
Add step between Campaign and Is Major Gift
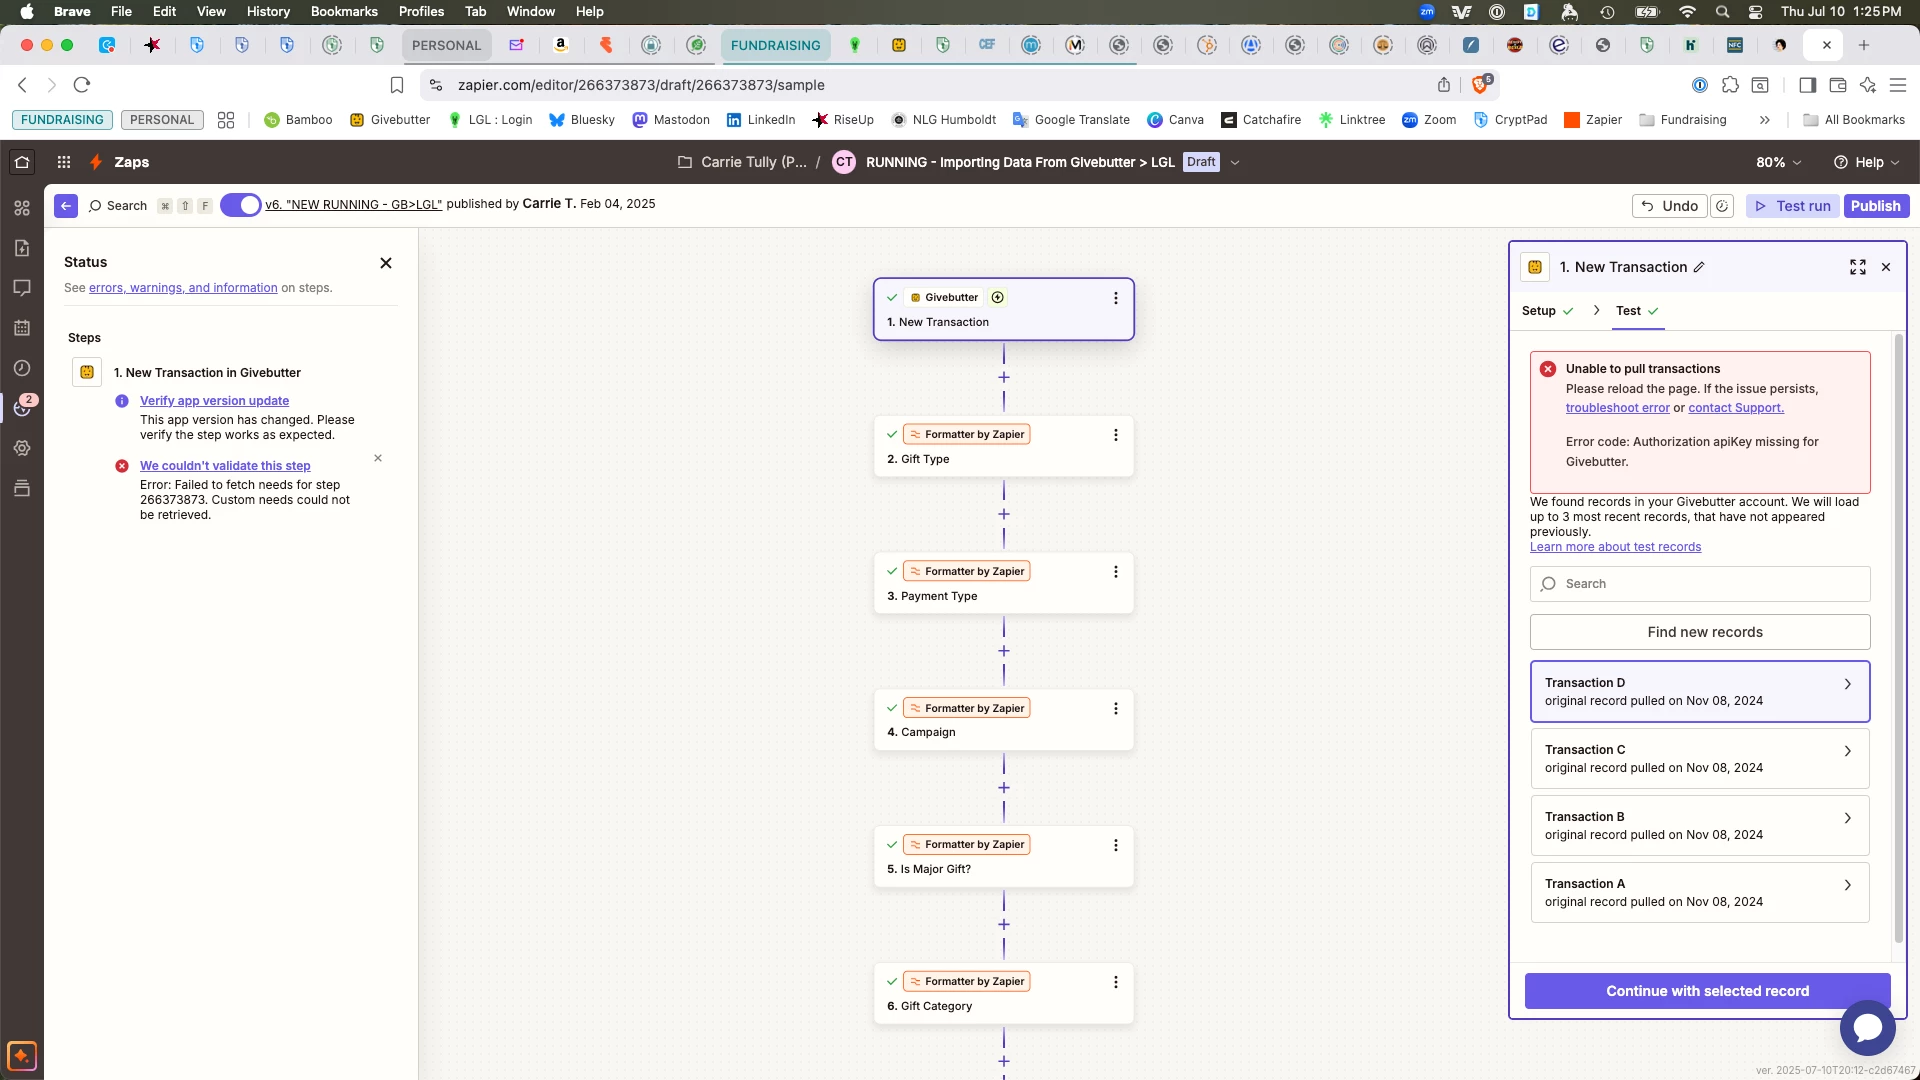tap(1004, 788)
